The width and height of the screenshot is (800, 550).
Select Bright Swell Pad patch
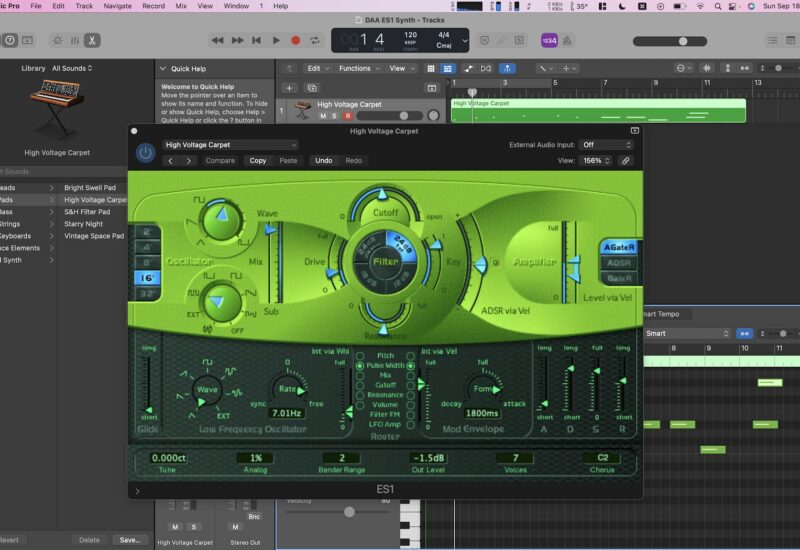[x=90, y=188]
